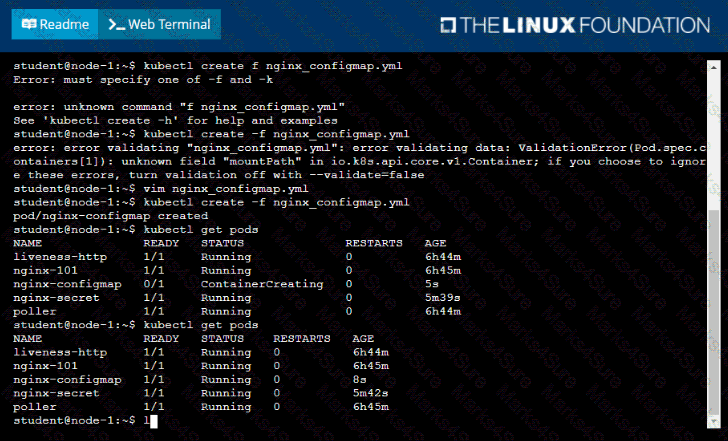Focus the terminal cursor at the last prompt
Viewport: 728px width, 441px height.
[146, 421]
